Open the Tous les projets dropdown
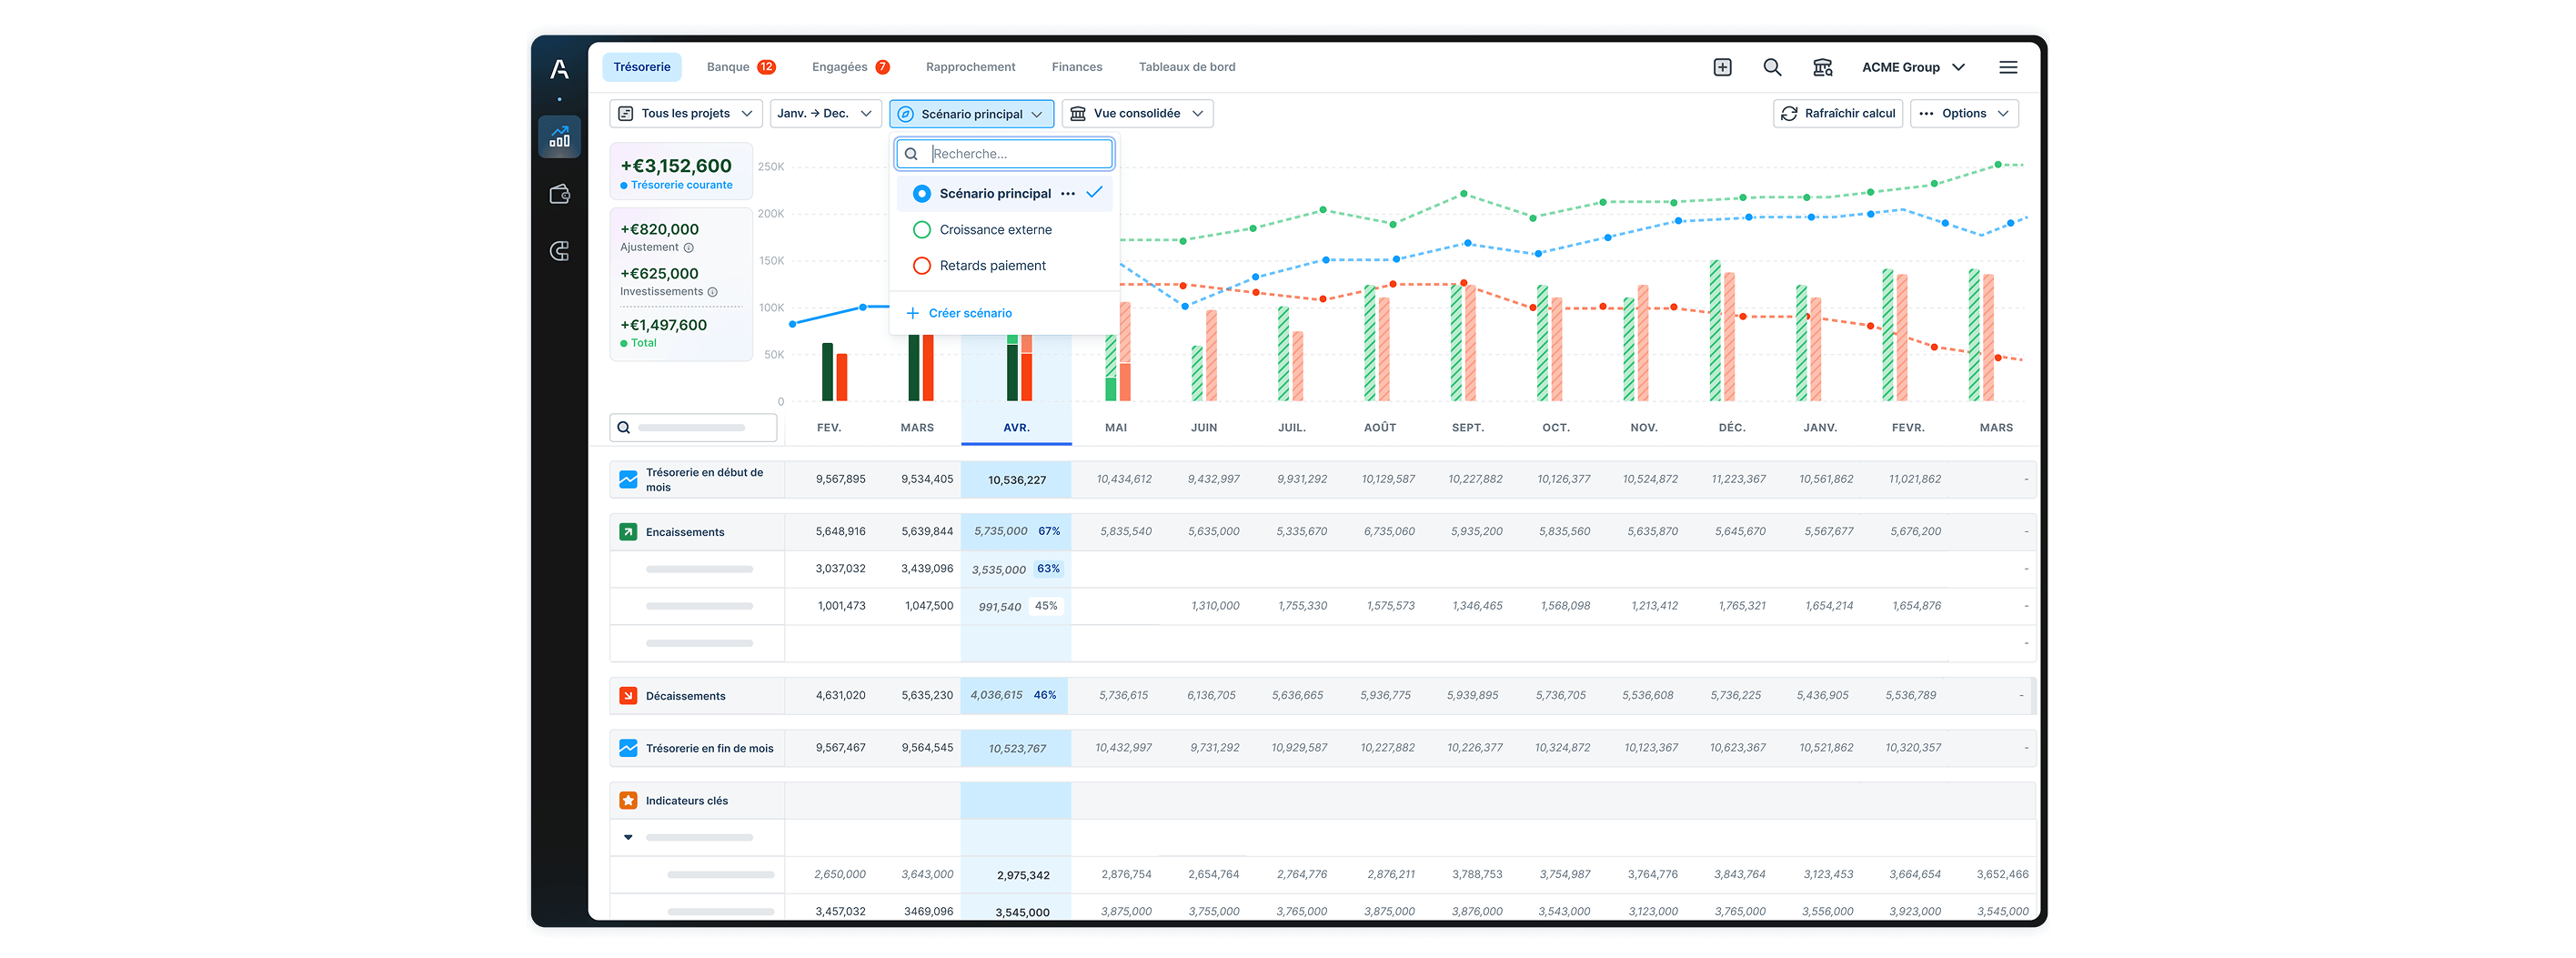 (685, 114)
